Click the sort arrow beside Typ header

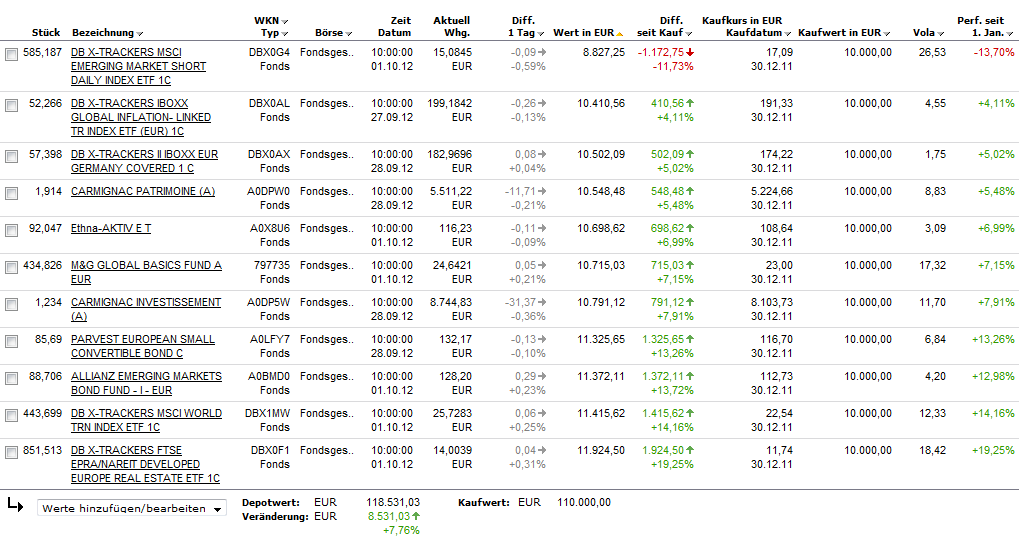pos(285,34)
